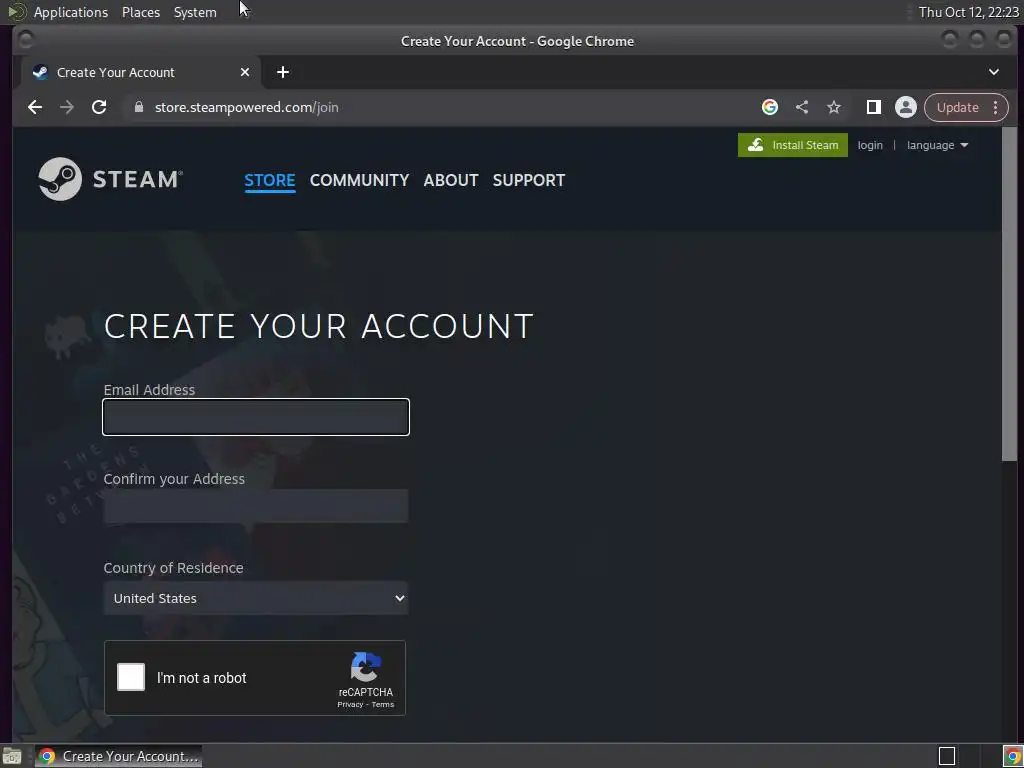Bookmark this page with the star icon
This screenshot has height=768, width=1024.
pyautogui.click(x=834, y=107)
